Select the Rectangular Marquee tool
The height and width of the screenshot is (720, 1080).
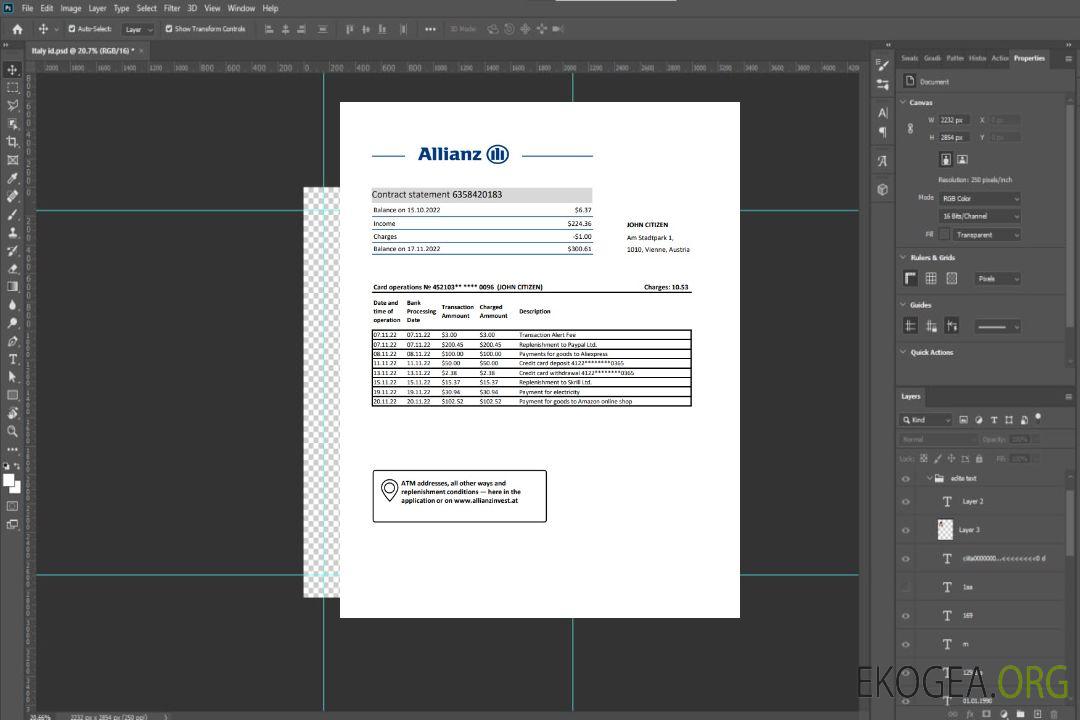tap(12, 88)
